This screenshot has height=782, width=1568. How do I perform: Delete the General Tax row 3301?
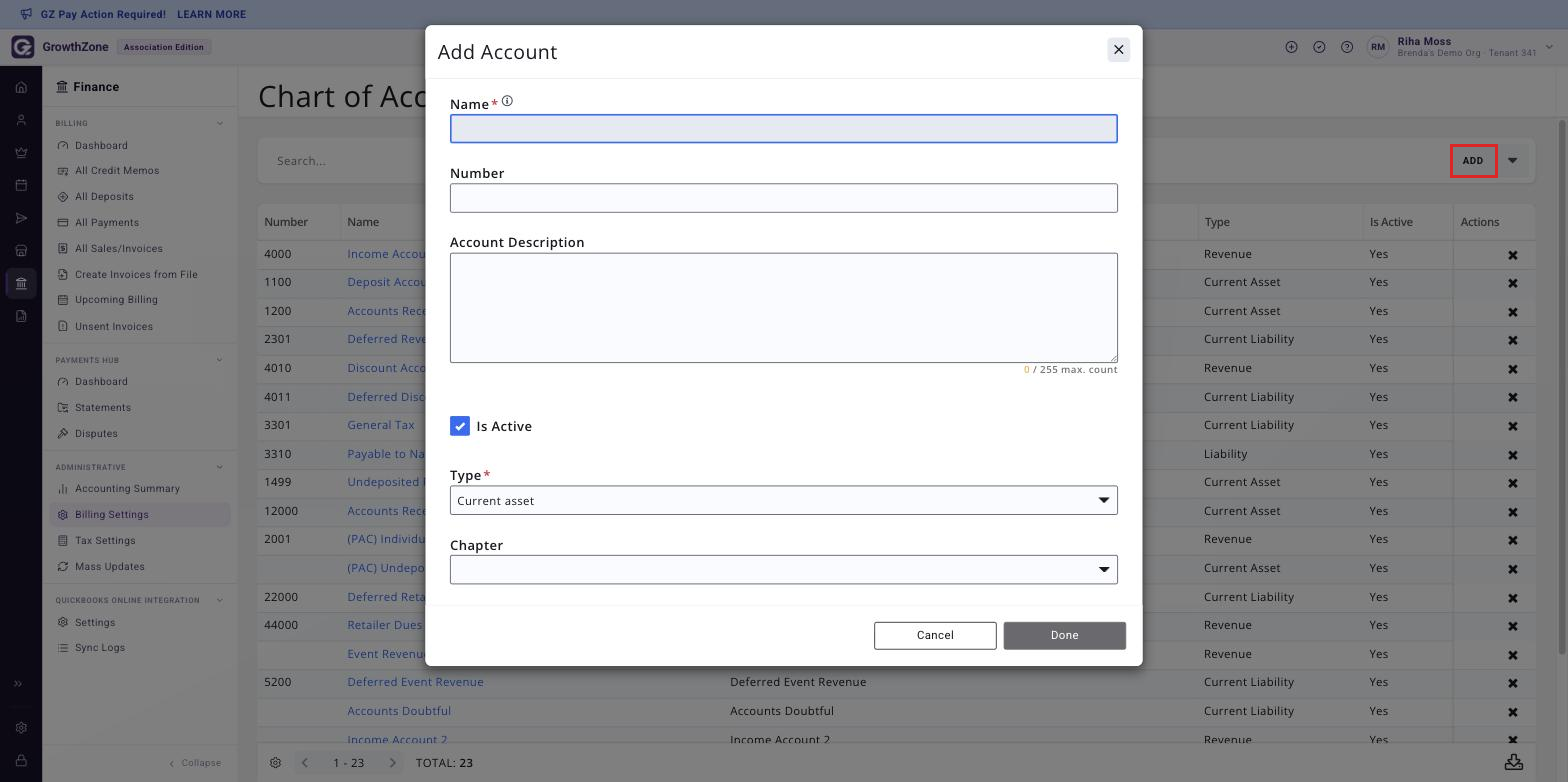1513,426
